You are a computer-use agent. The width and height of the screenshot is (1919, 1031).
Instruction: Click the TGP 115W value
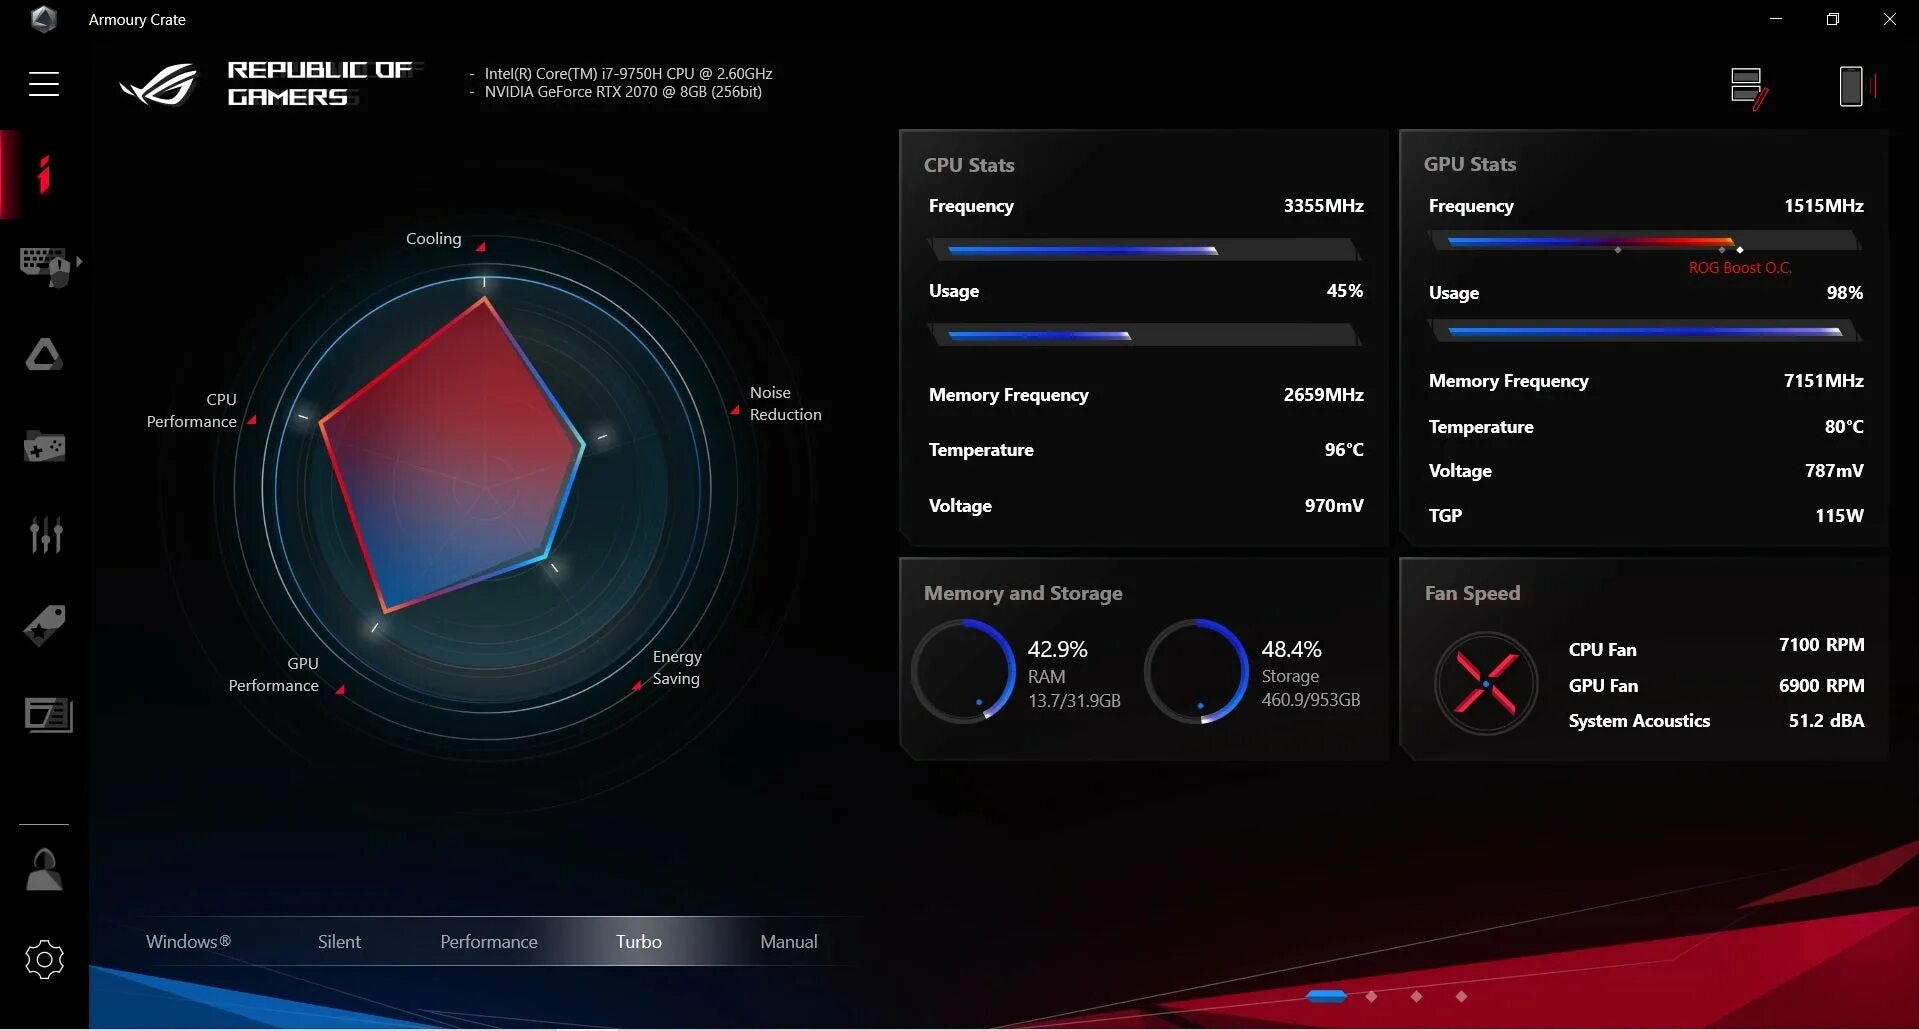(x=1839, y=516)
